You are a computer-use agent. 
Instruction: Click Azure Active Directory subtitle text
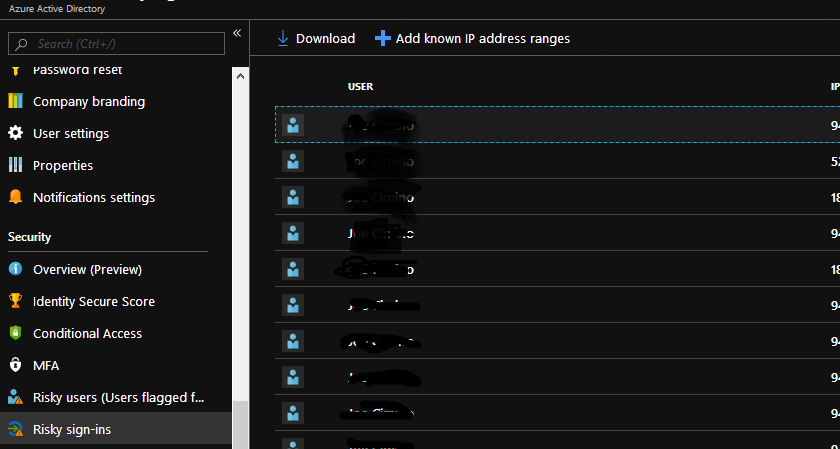[x=57, y=9]
